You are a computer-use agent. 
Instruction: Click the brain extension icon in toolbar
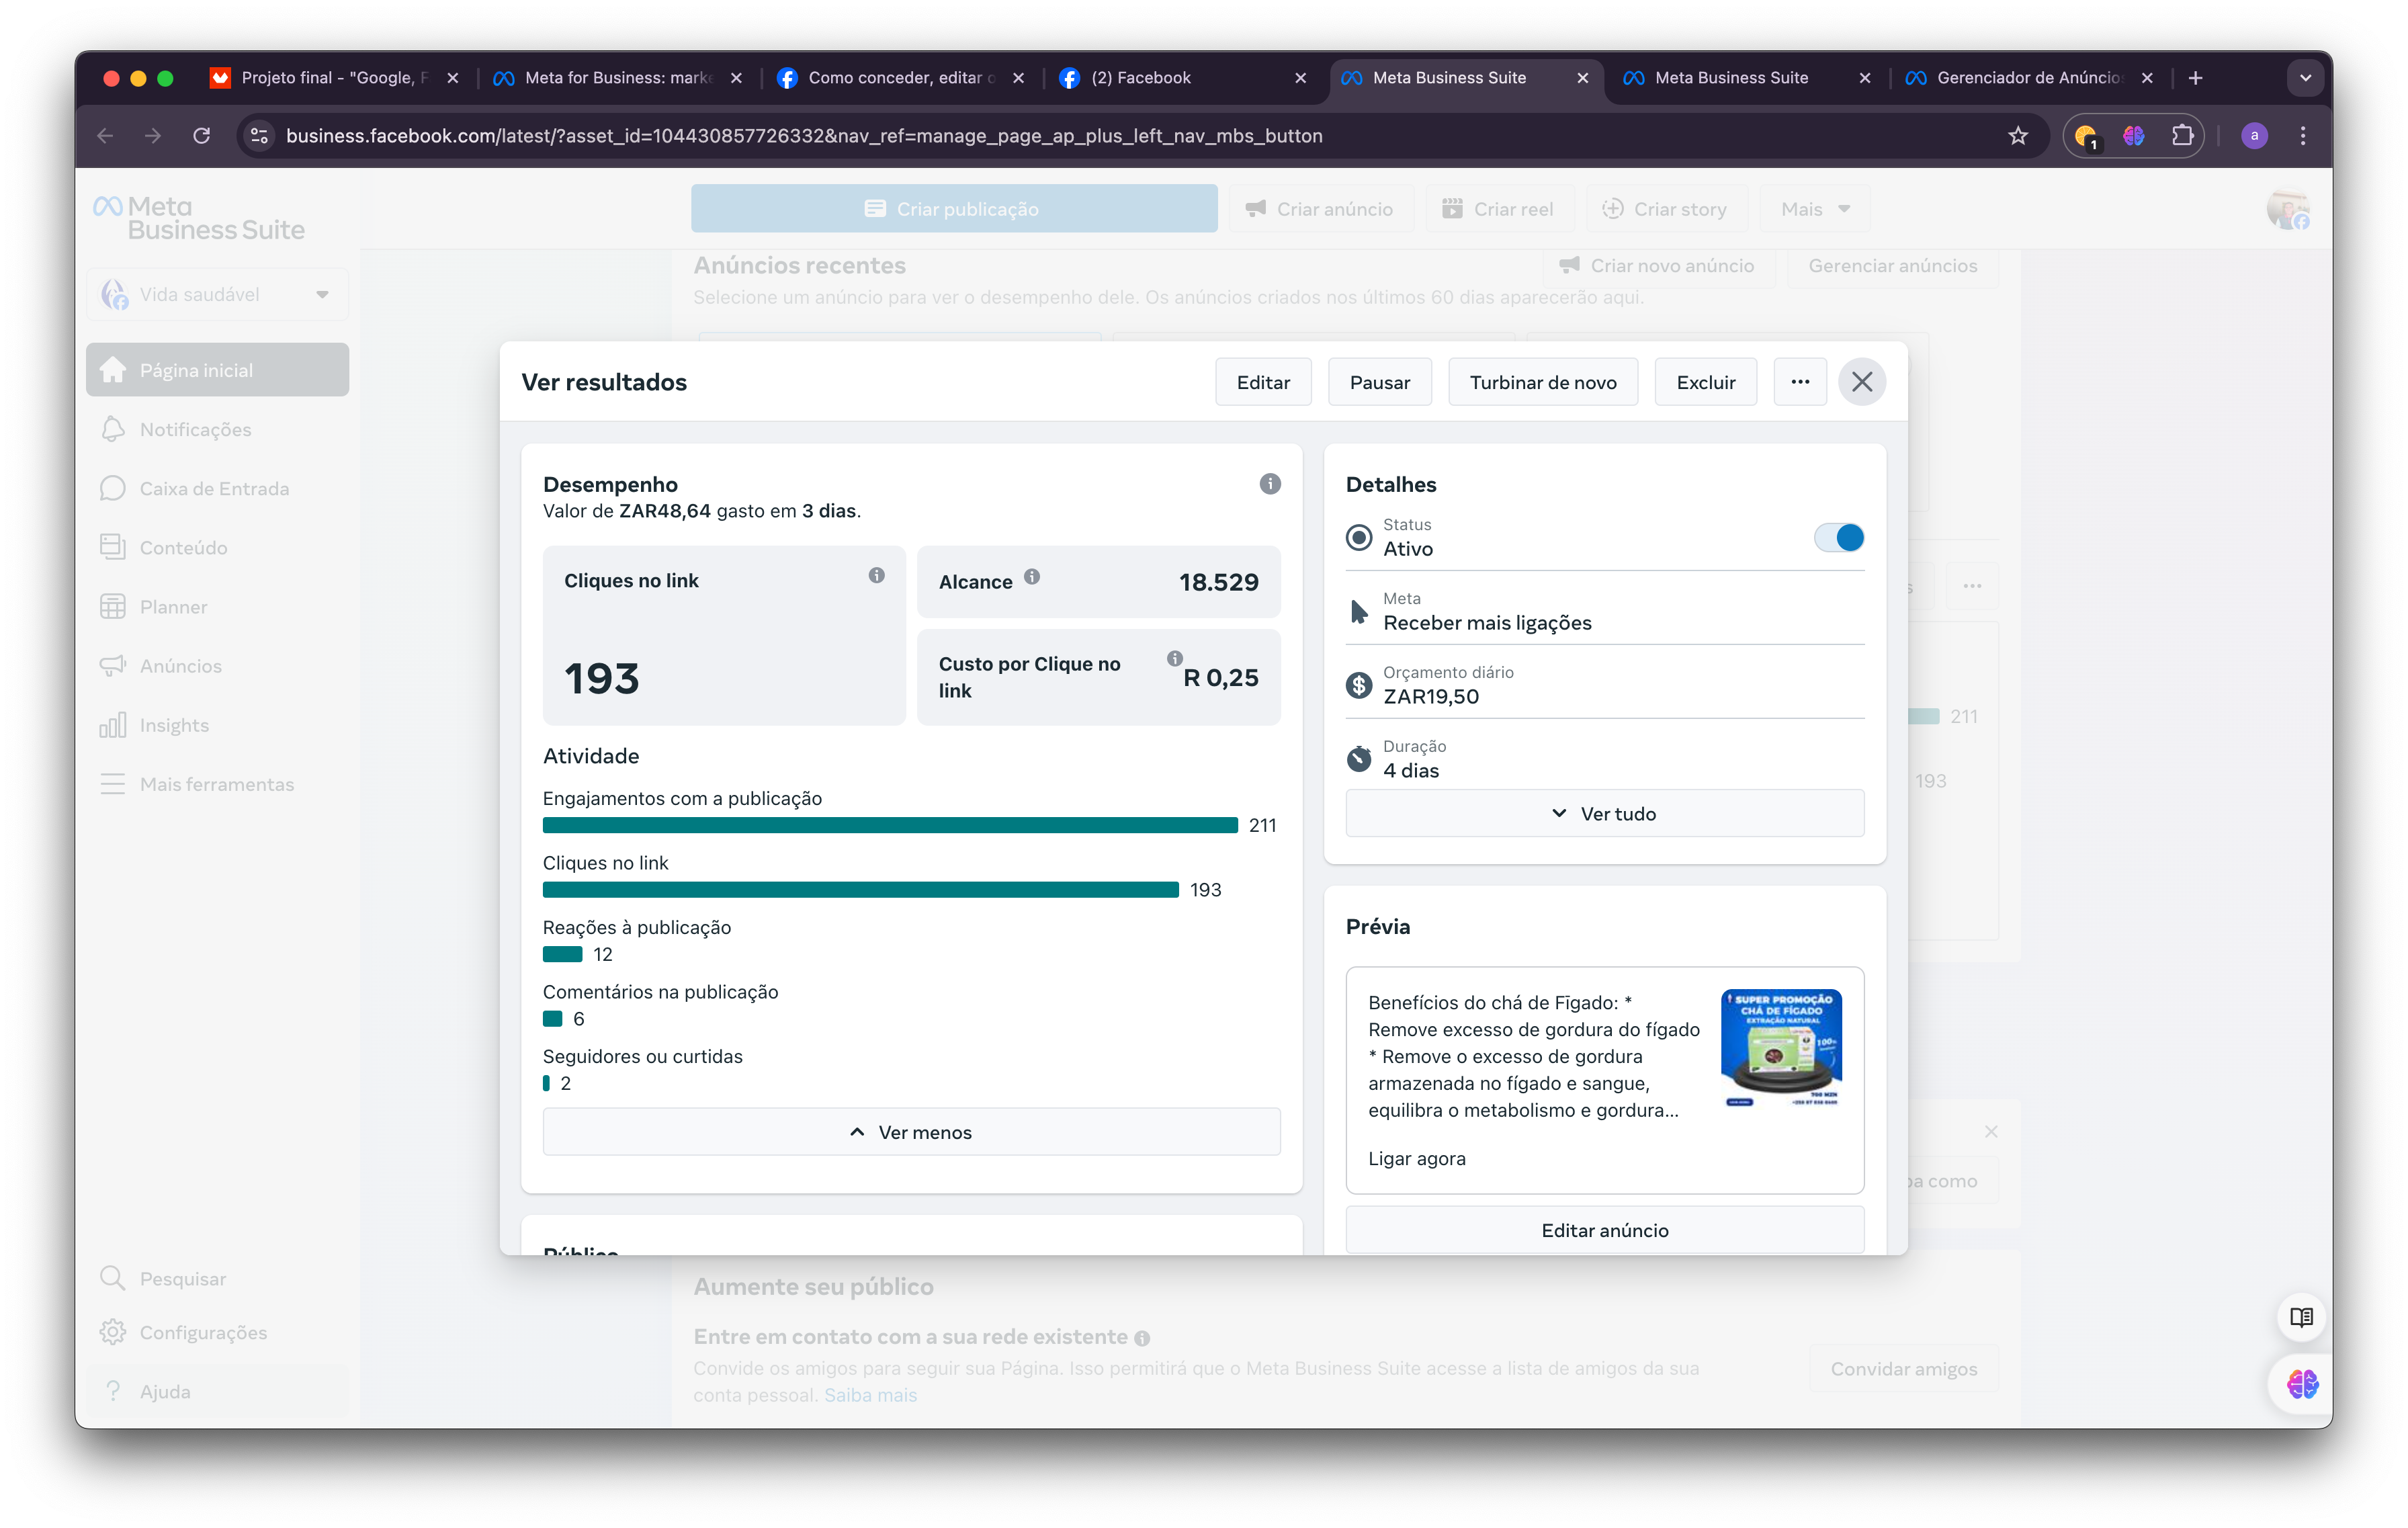pos(2134,135)
